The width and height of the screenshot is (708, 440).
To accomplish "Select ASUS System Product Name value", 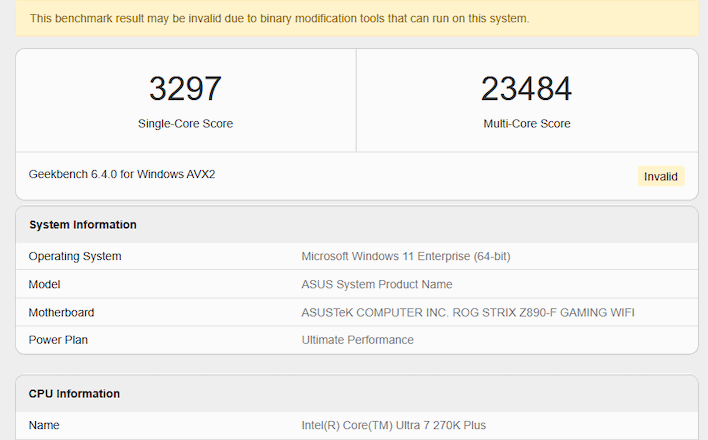I will (377, 284).
